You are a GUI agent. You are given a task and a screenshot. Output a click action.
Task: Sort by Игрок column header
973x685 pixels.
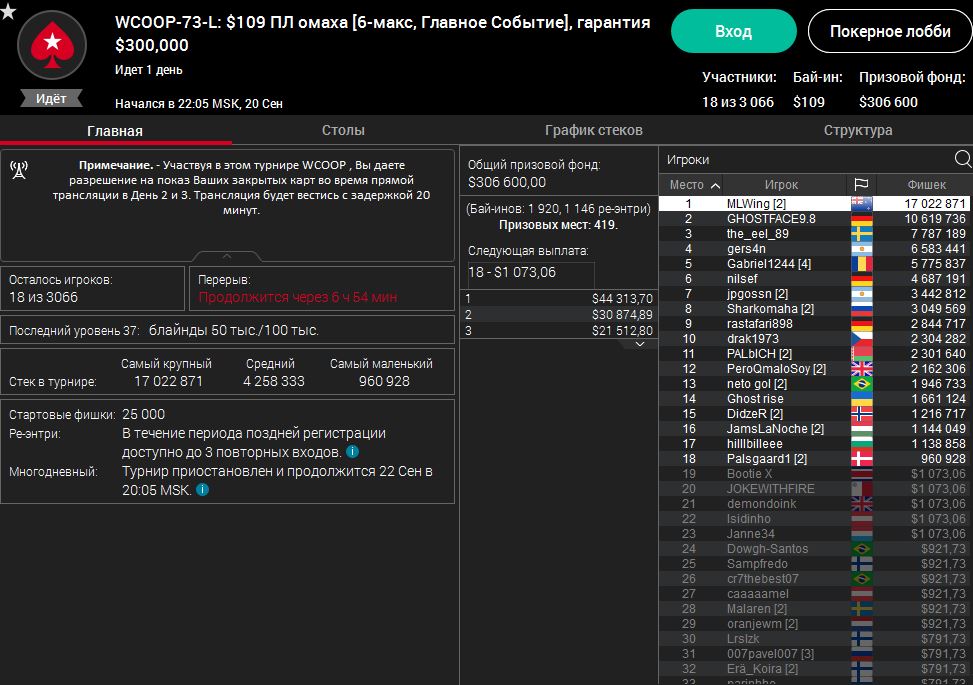781,184
